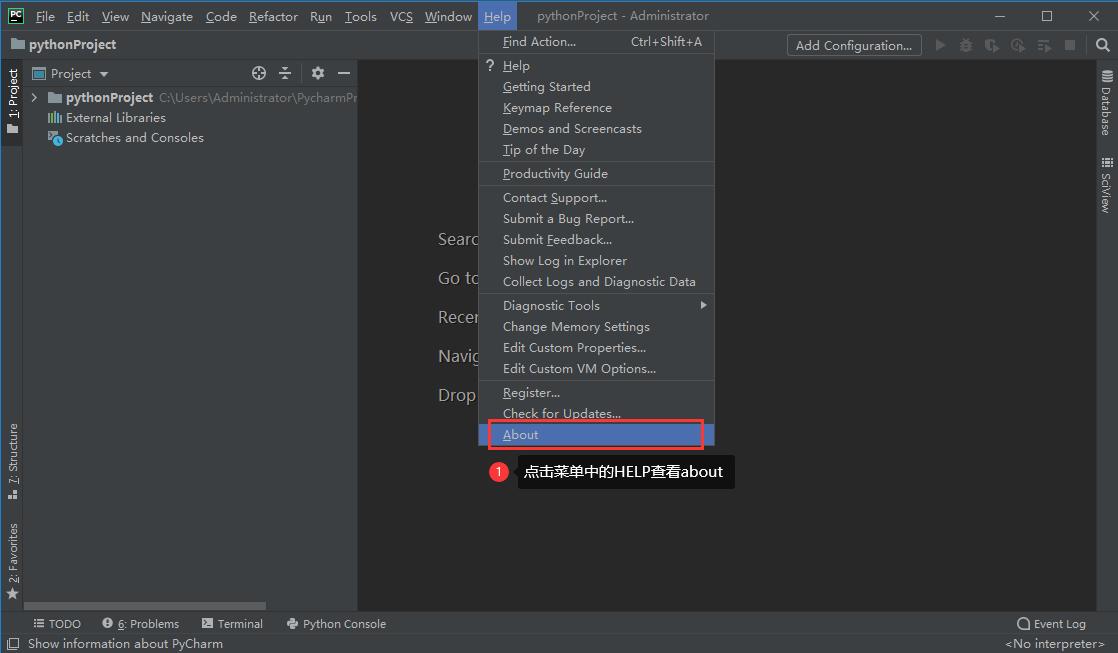Open the Event Log button
This screenshot has width=1118, height=653.
pyautogui.click(x=1051, y=623)
